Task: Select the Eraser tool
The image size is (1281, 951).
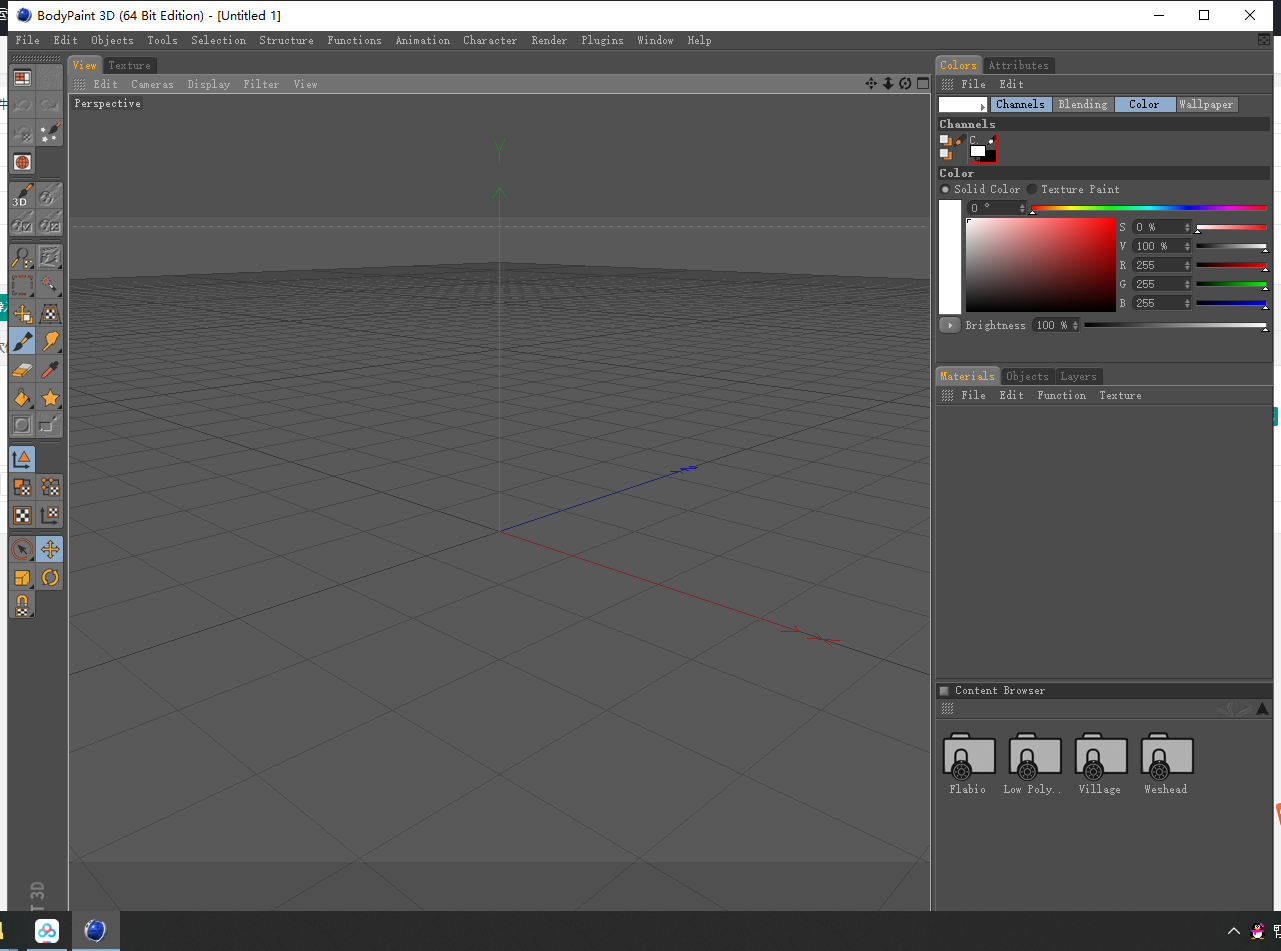Action: point(22,369)
